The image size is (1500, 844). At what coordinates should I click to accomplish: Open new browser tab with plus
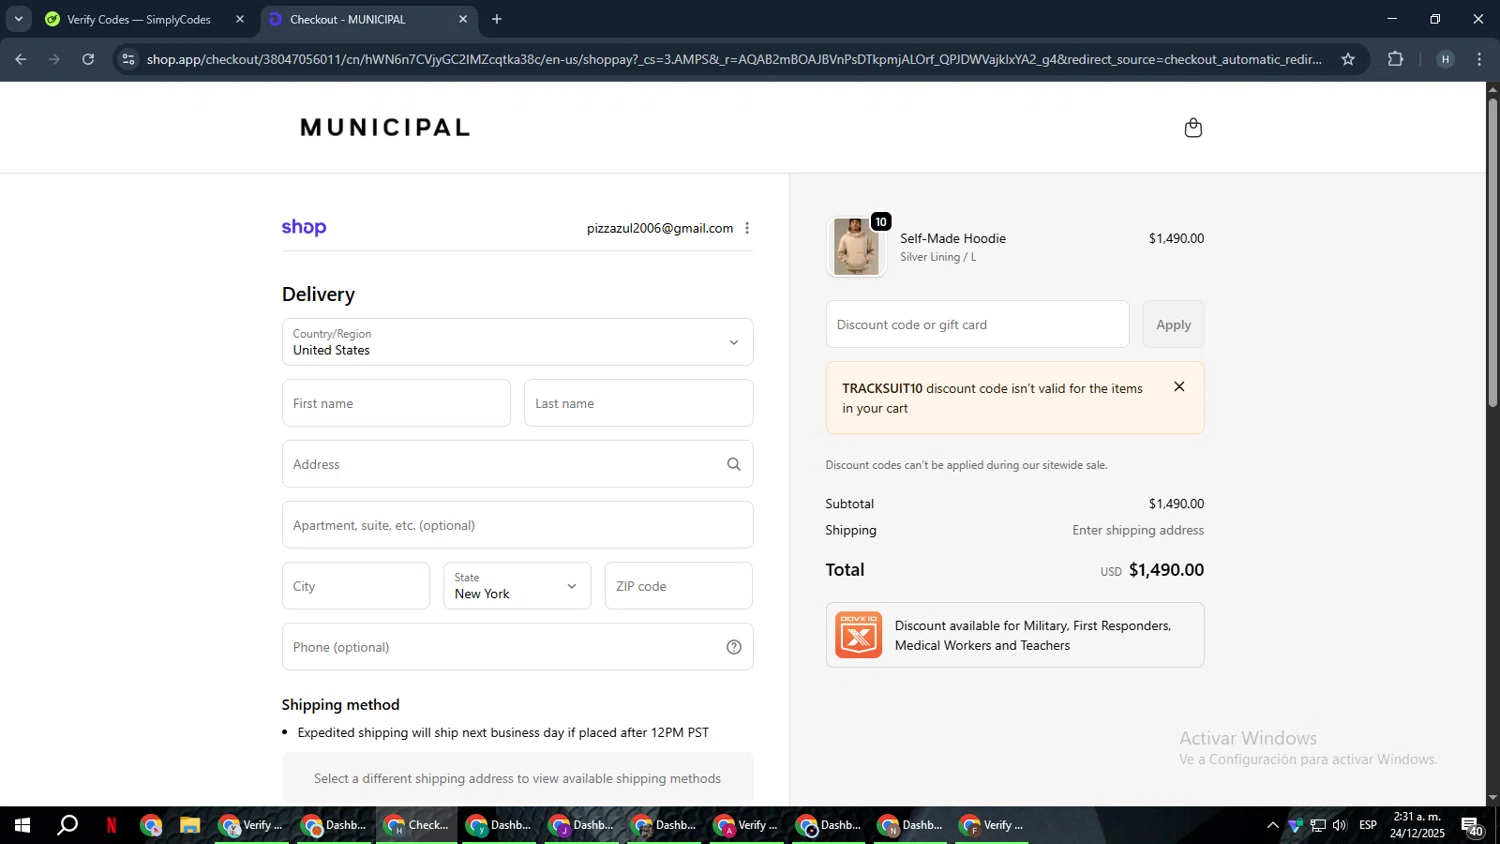pyautogui.click(x=497, y=19)
